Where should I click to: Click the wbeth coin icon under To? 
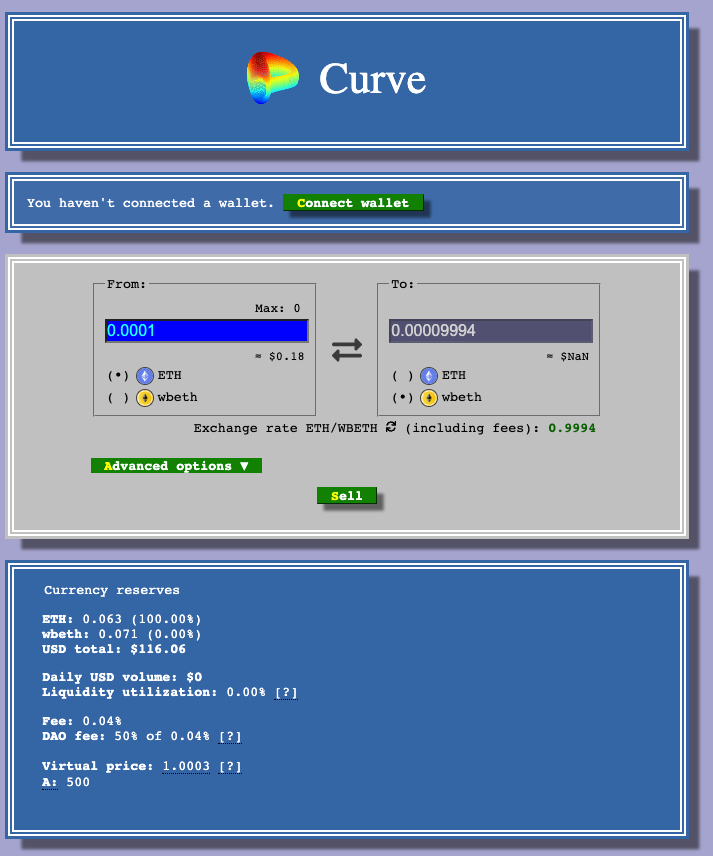(x=429, y=398)
